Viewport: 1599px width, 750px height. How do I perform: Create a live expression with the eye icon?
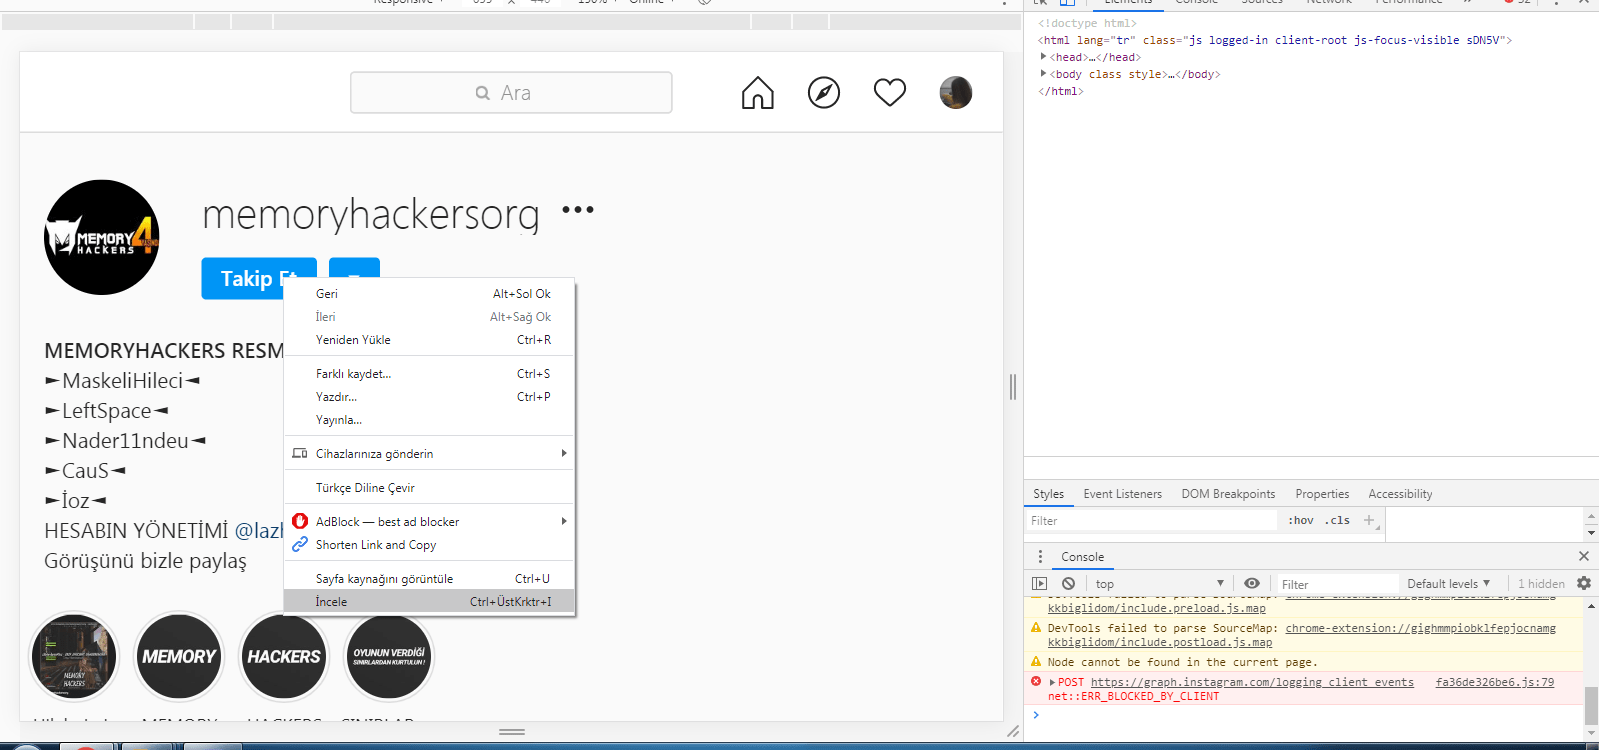pos(1252,583)
